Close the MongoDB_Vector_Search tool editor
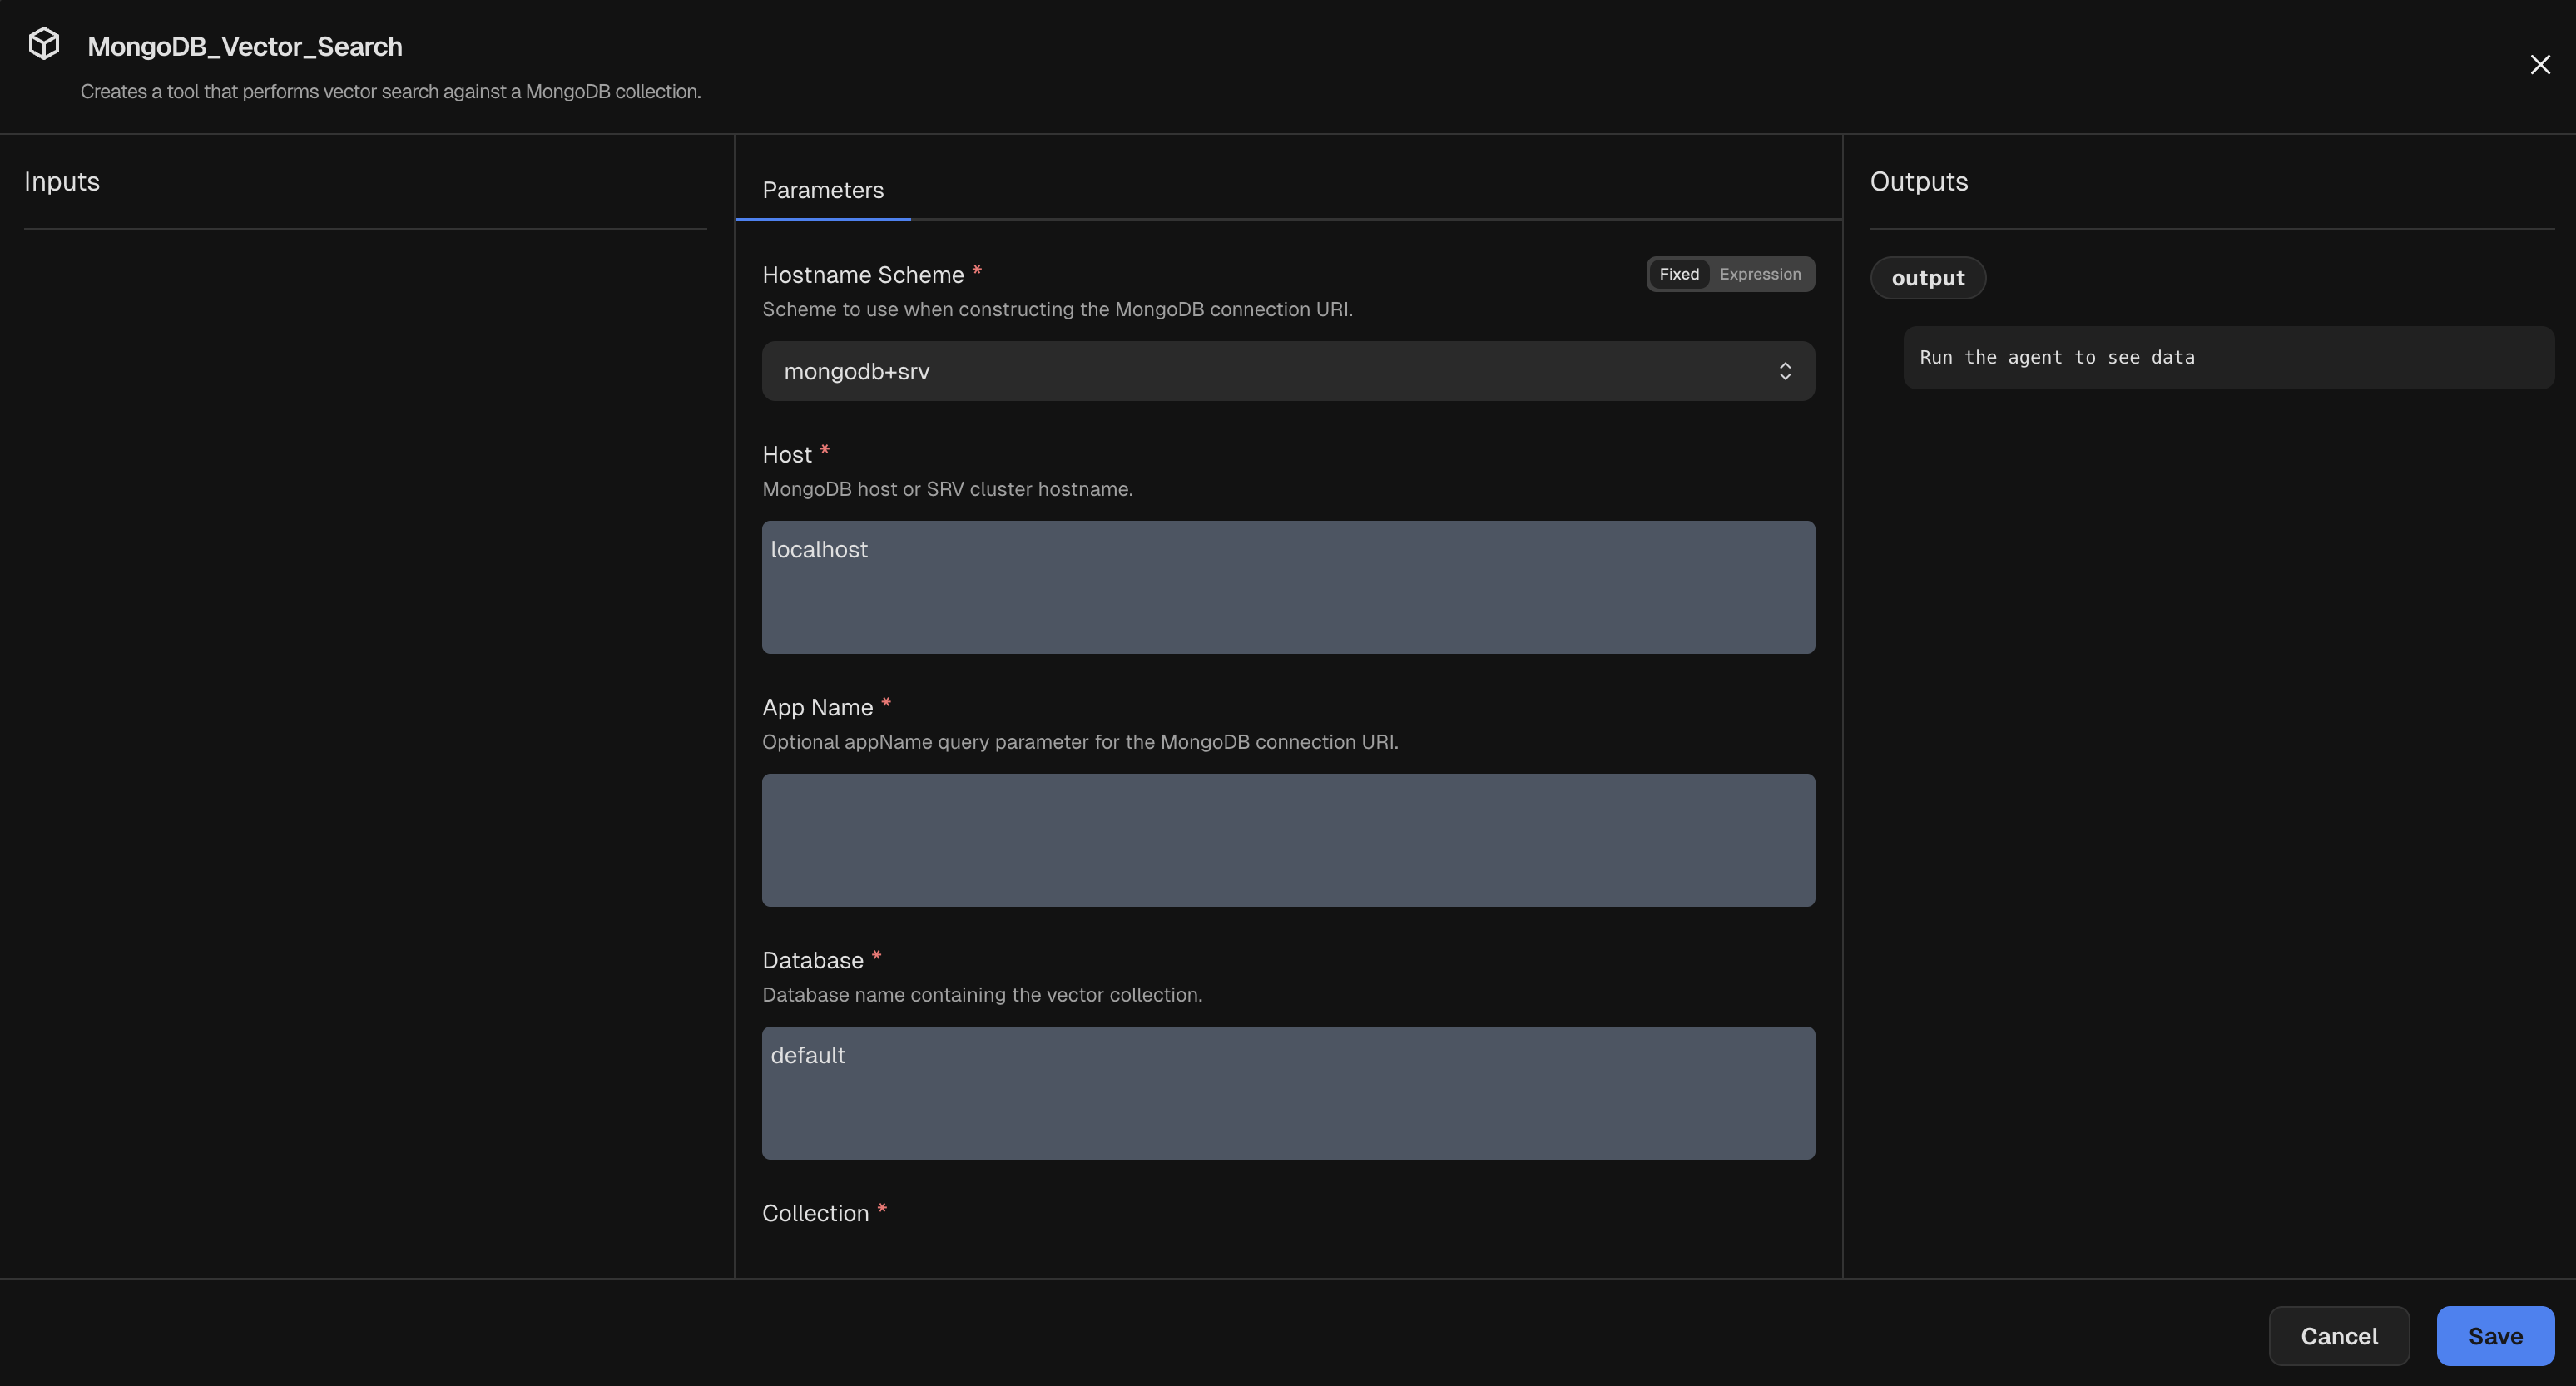The image size is (2576, 1386). coord(2541,64)
